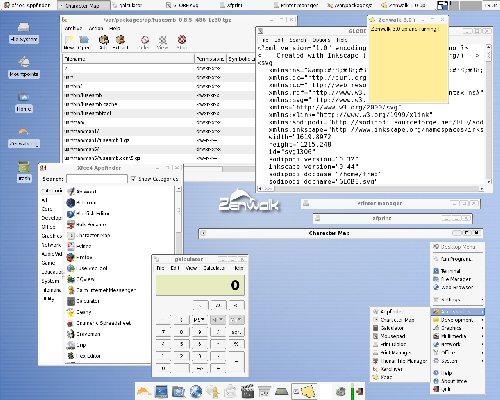Viewport: 500px width, 400px height.
Task: Launch terminal from bottom panel monitor icon
Action: pyautogui.click(x=162, y=392)
